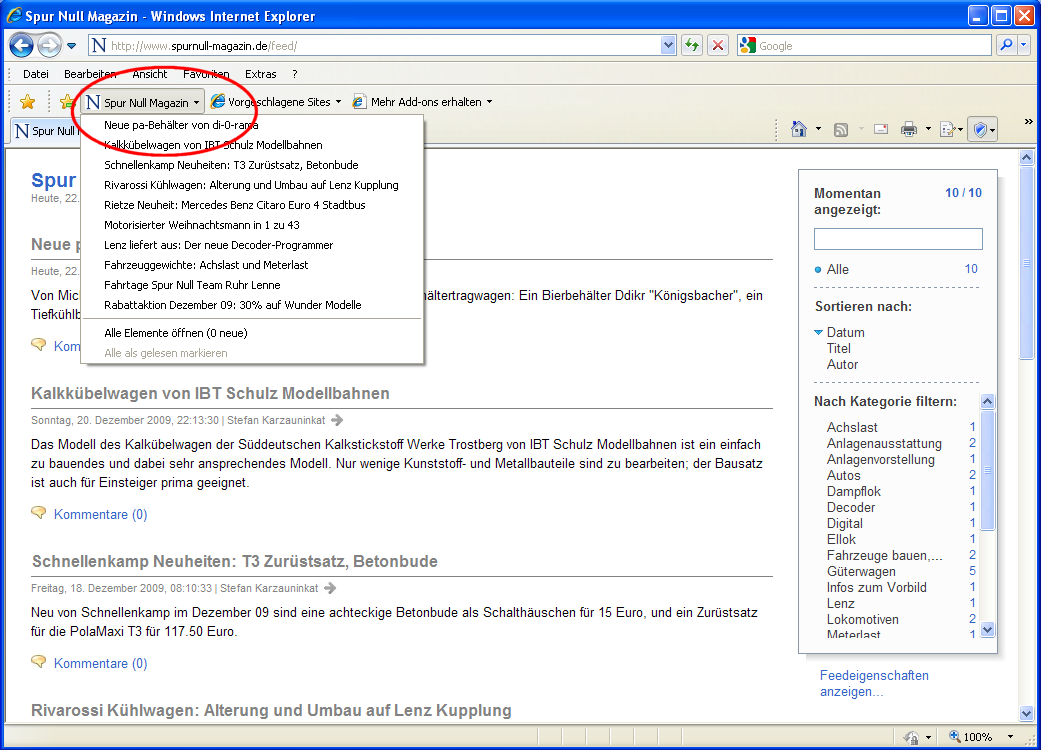This screenshot has width=1041, height=750.
Task: Click the Home page icon
Action: tap(798, 129)
